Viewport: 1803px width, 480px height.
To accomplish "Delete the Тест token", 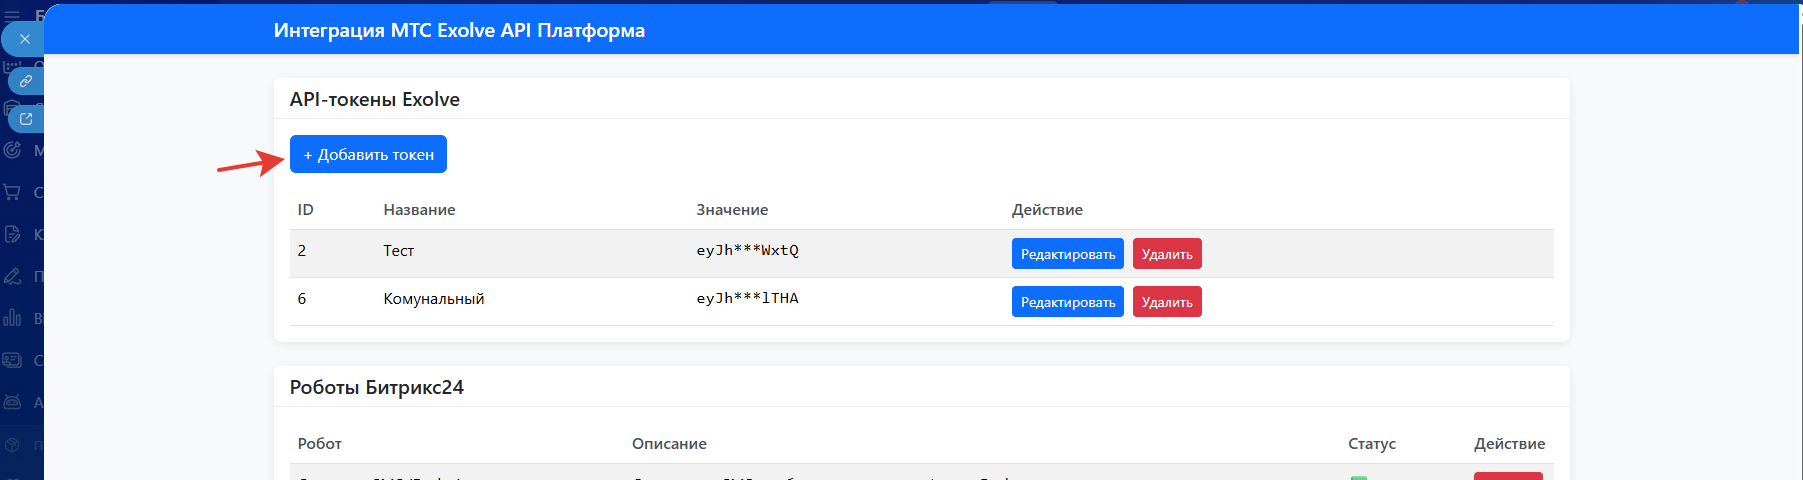I will click(x=1167, y=254).
